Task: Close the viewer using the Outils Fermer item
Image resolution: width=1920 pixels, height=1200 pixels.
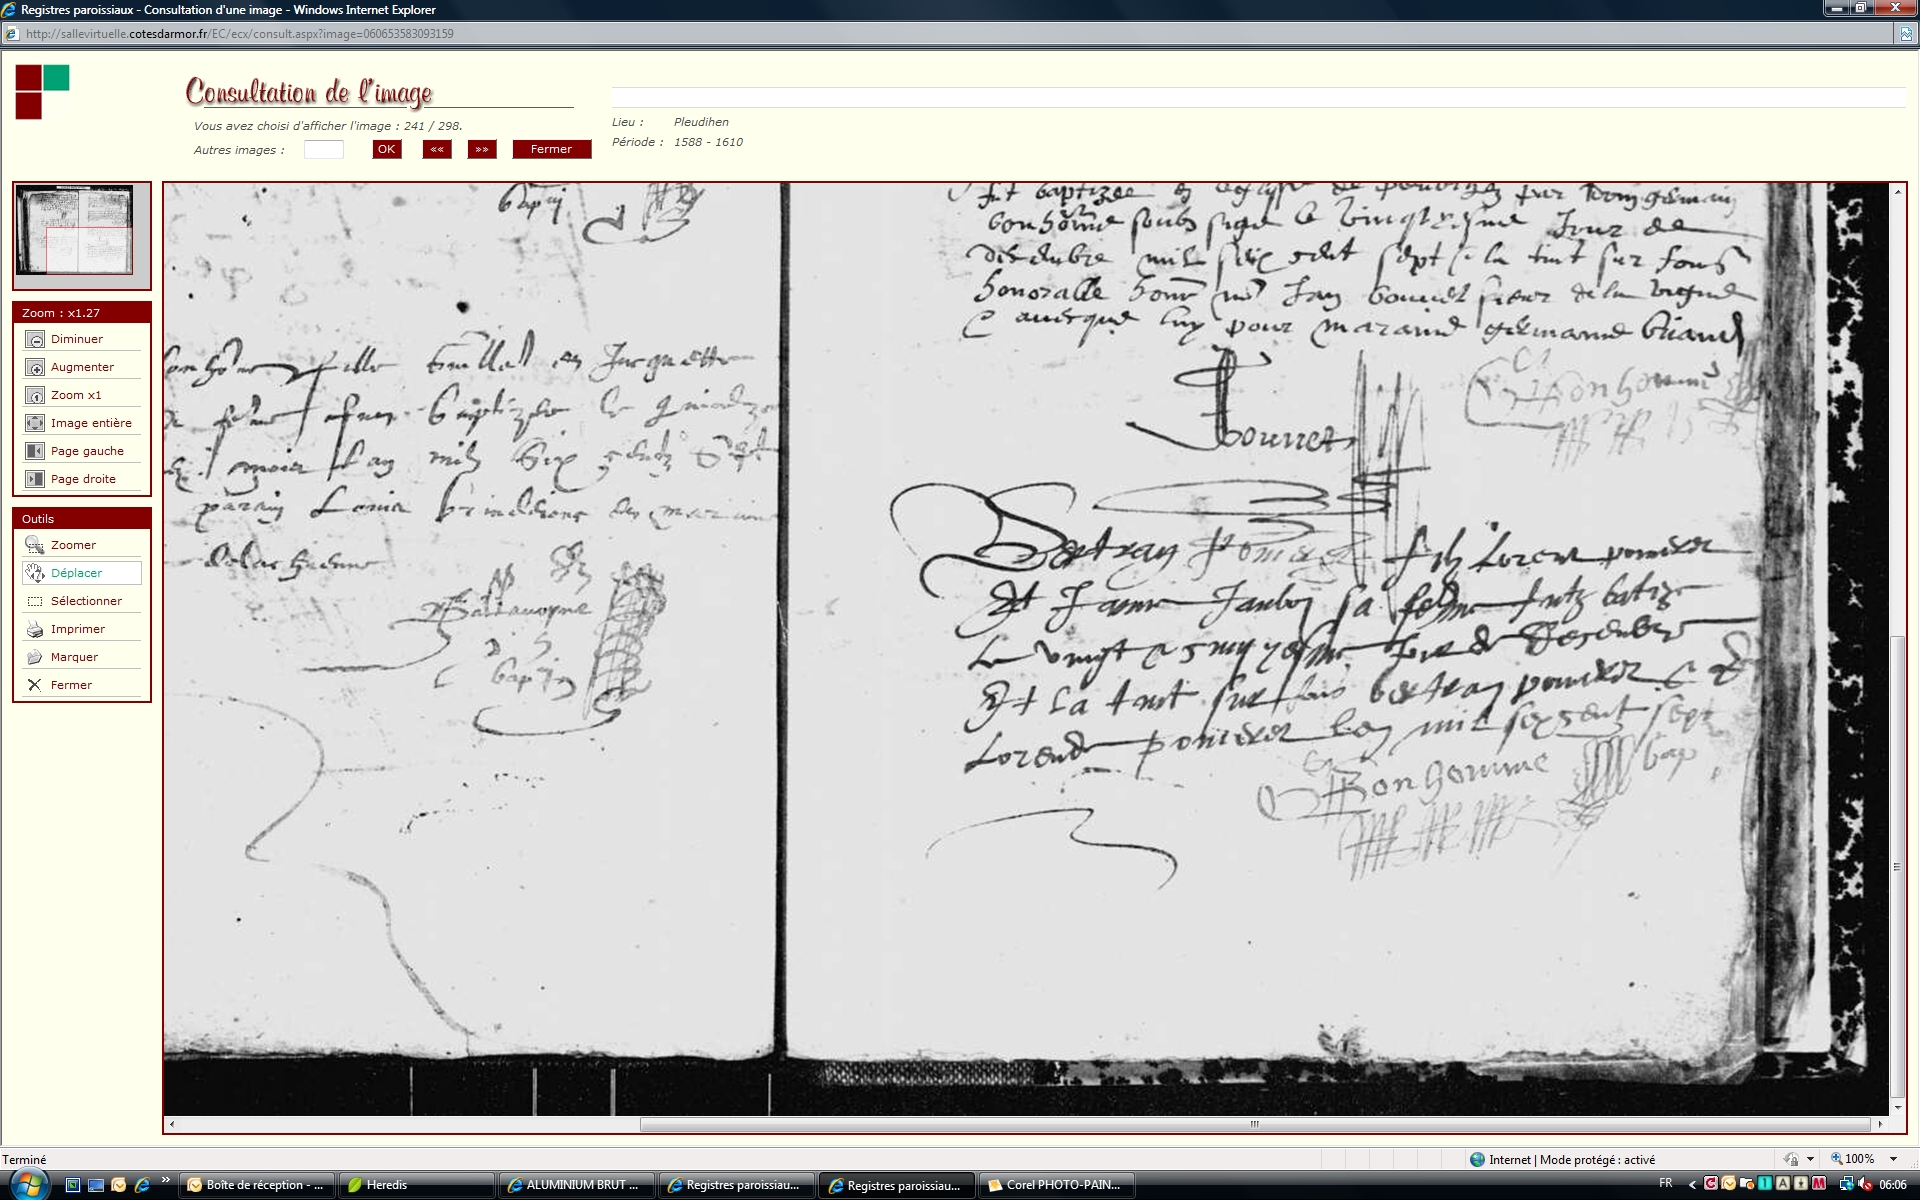Action: coord(35,686)
